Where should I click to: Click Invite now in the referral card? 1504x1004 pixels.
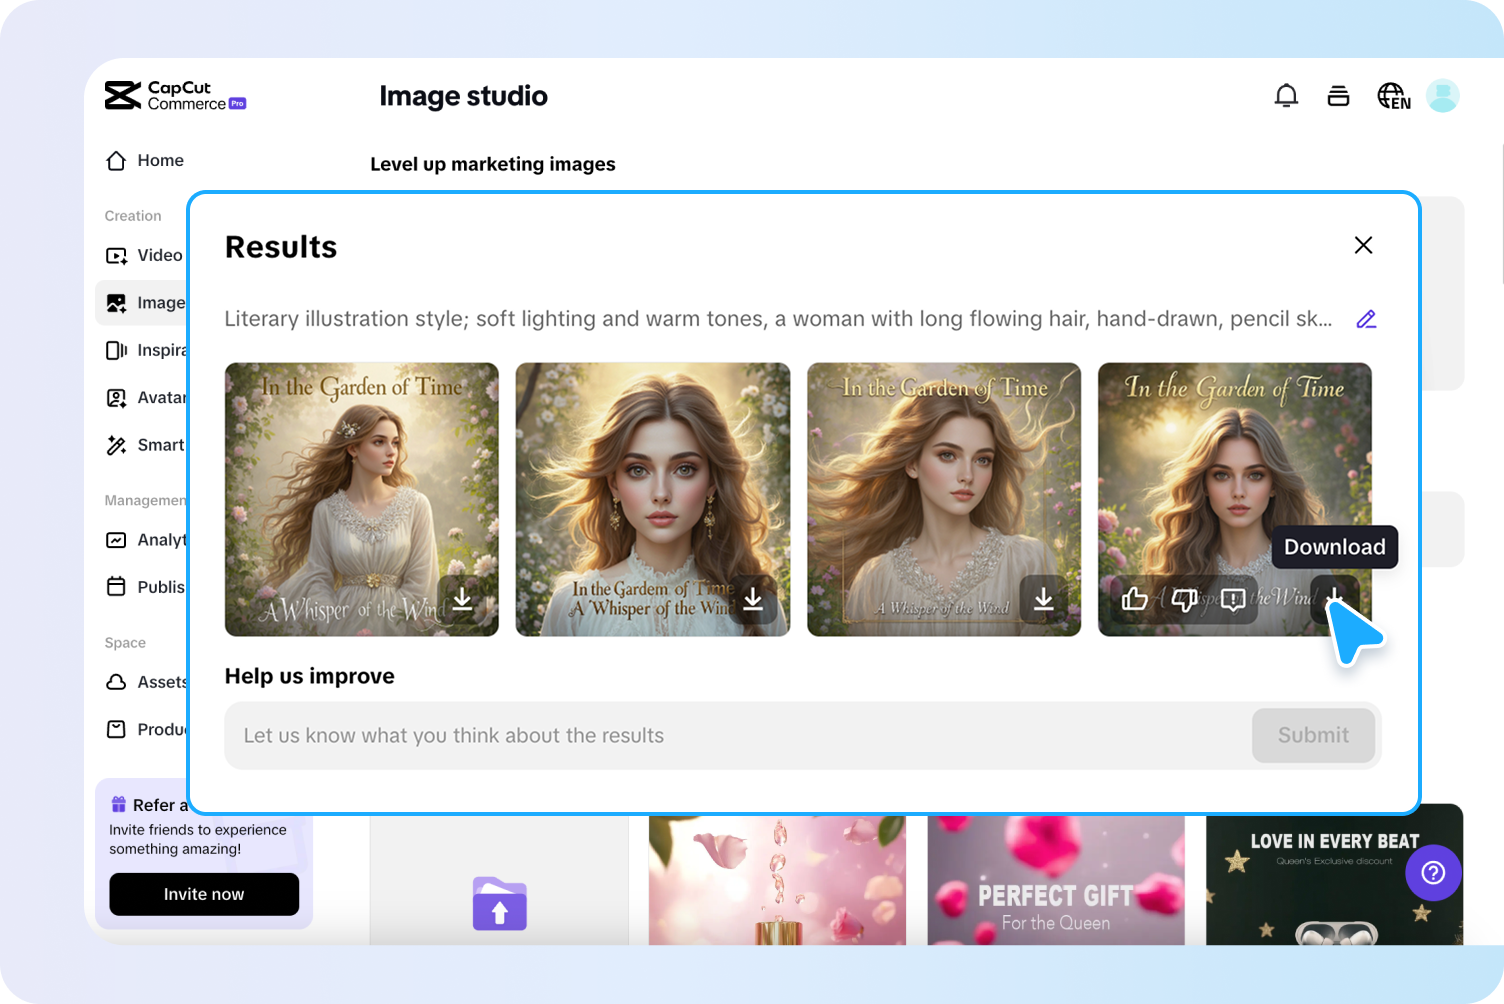click(203, 894)
